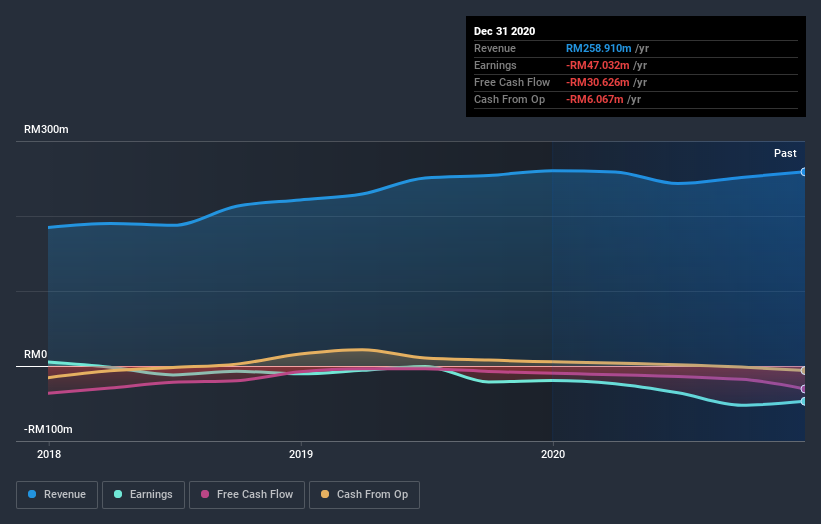Screen dimensions: 821x524
Task: Click the Free Cash Flow label in tooltip
Action: (x=512, y=82)
